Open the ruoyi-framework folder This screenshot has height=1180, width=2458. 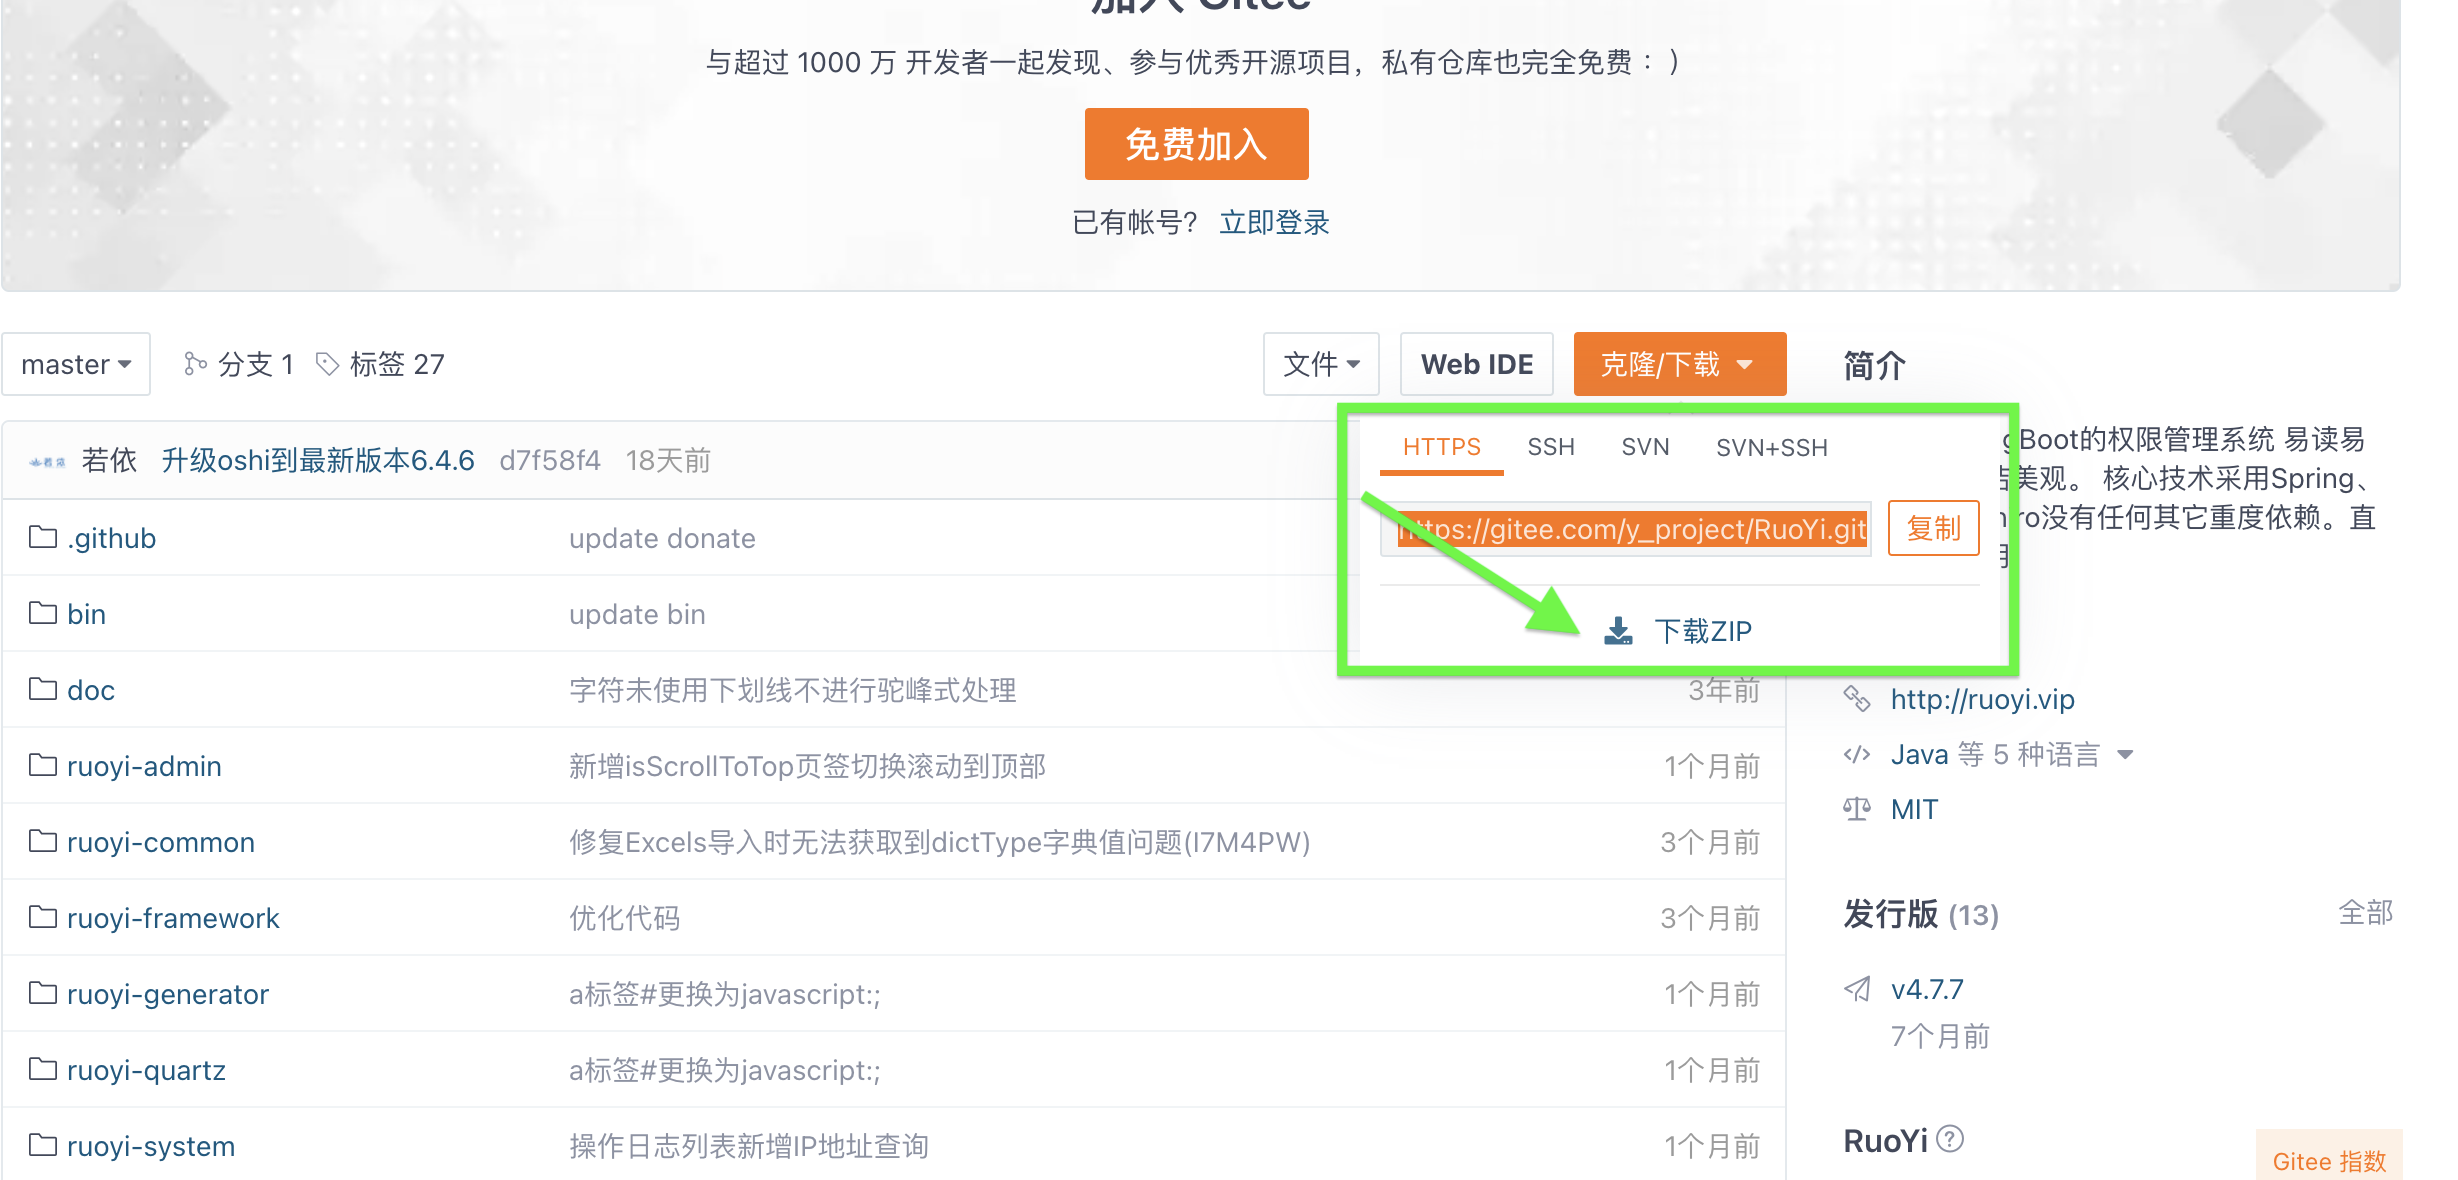[x=172, y=918]
